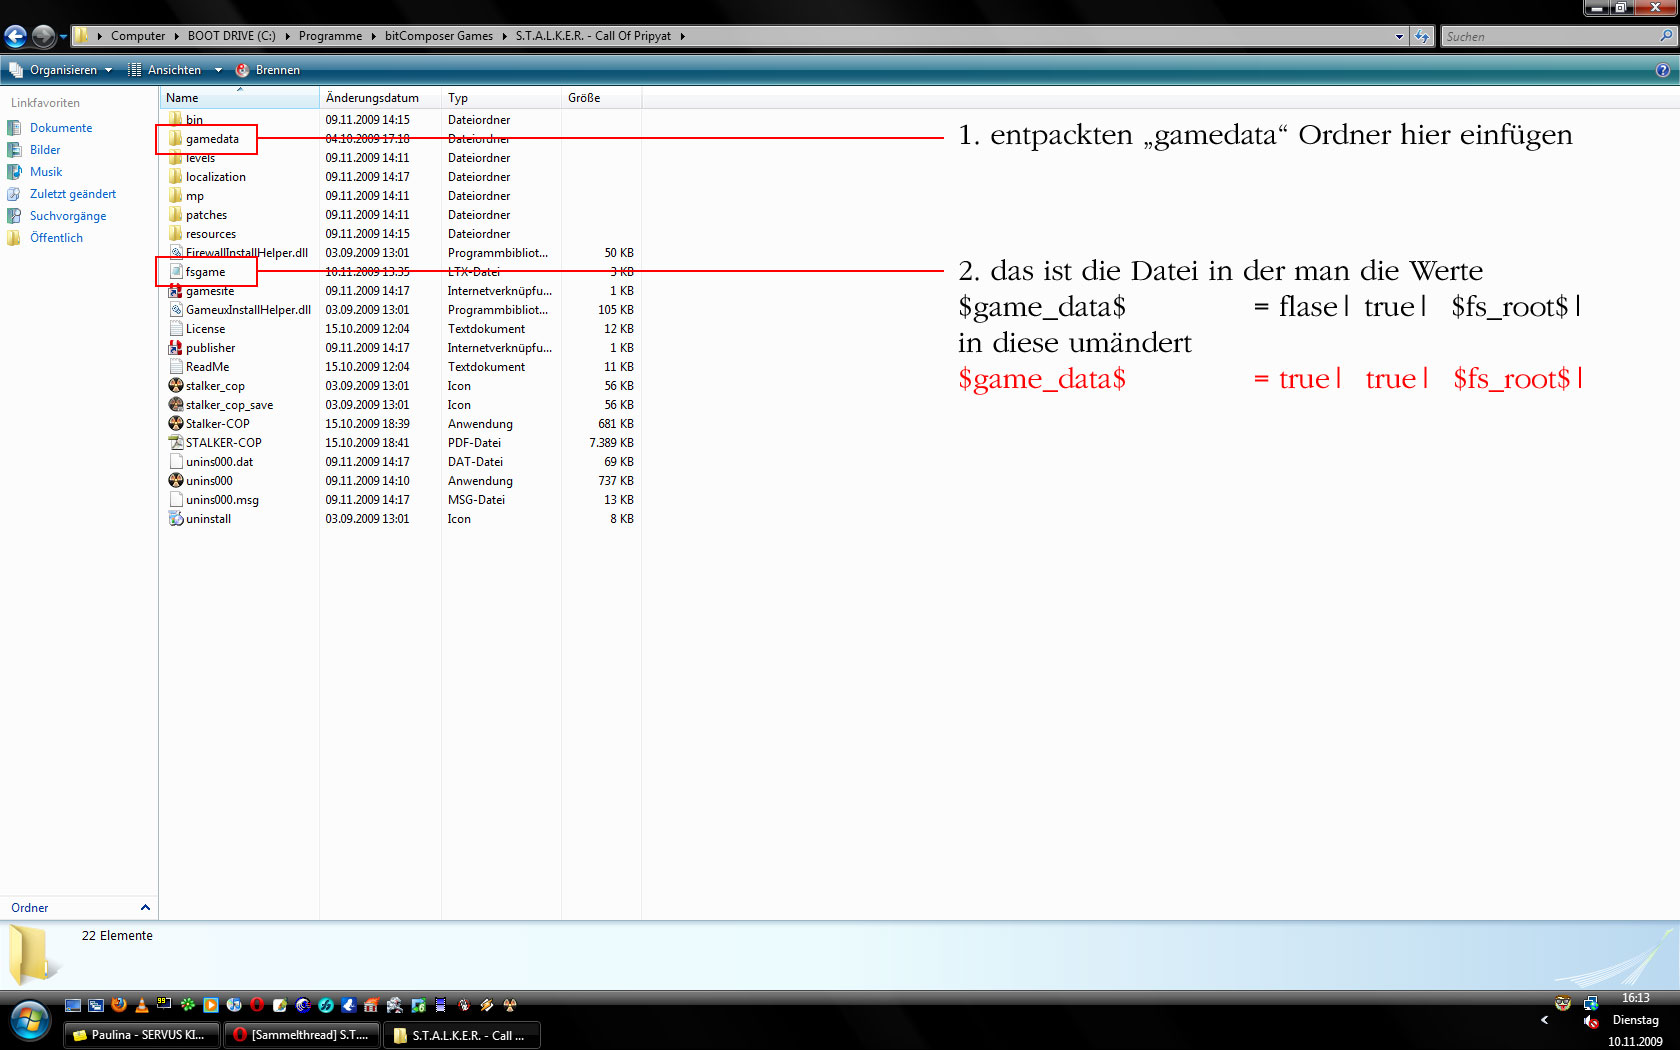The image size is (1680, 1050).
Task: Open Zuletzt geändert link
Action: [x=73, y=194]
